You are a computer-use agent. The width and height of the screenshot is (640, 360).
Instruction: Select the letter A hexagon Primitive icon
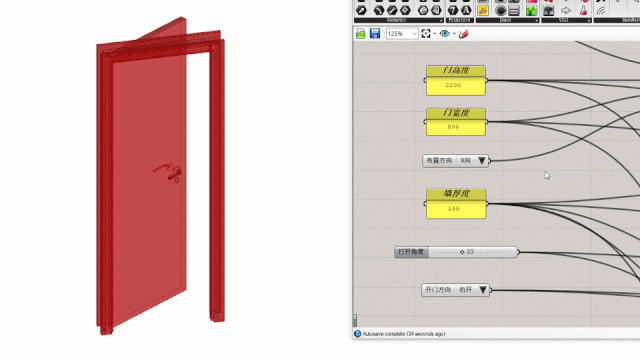(x=466, y=10)
